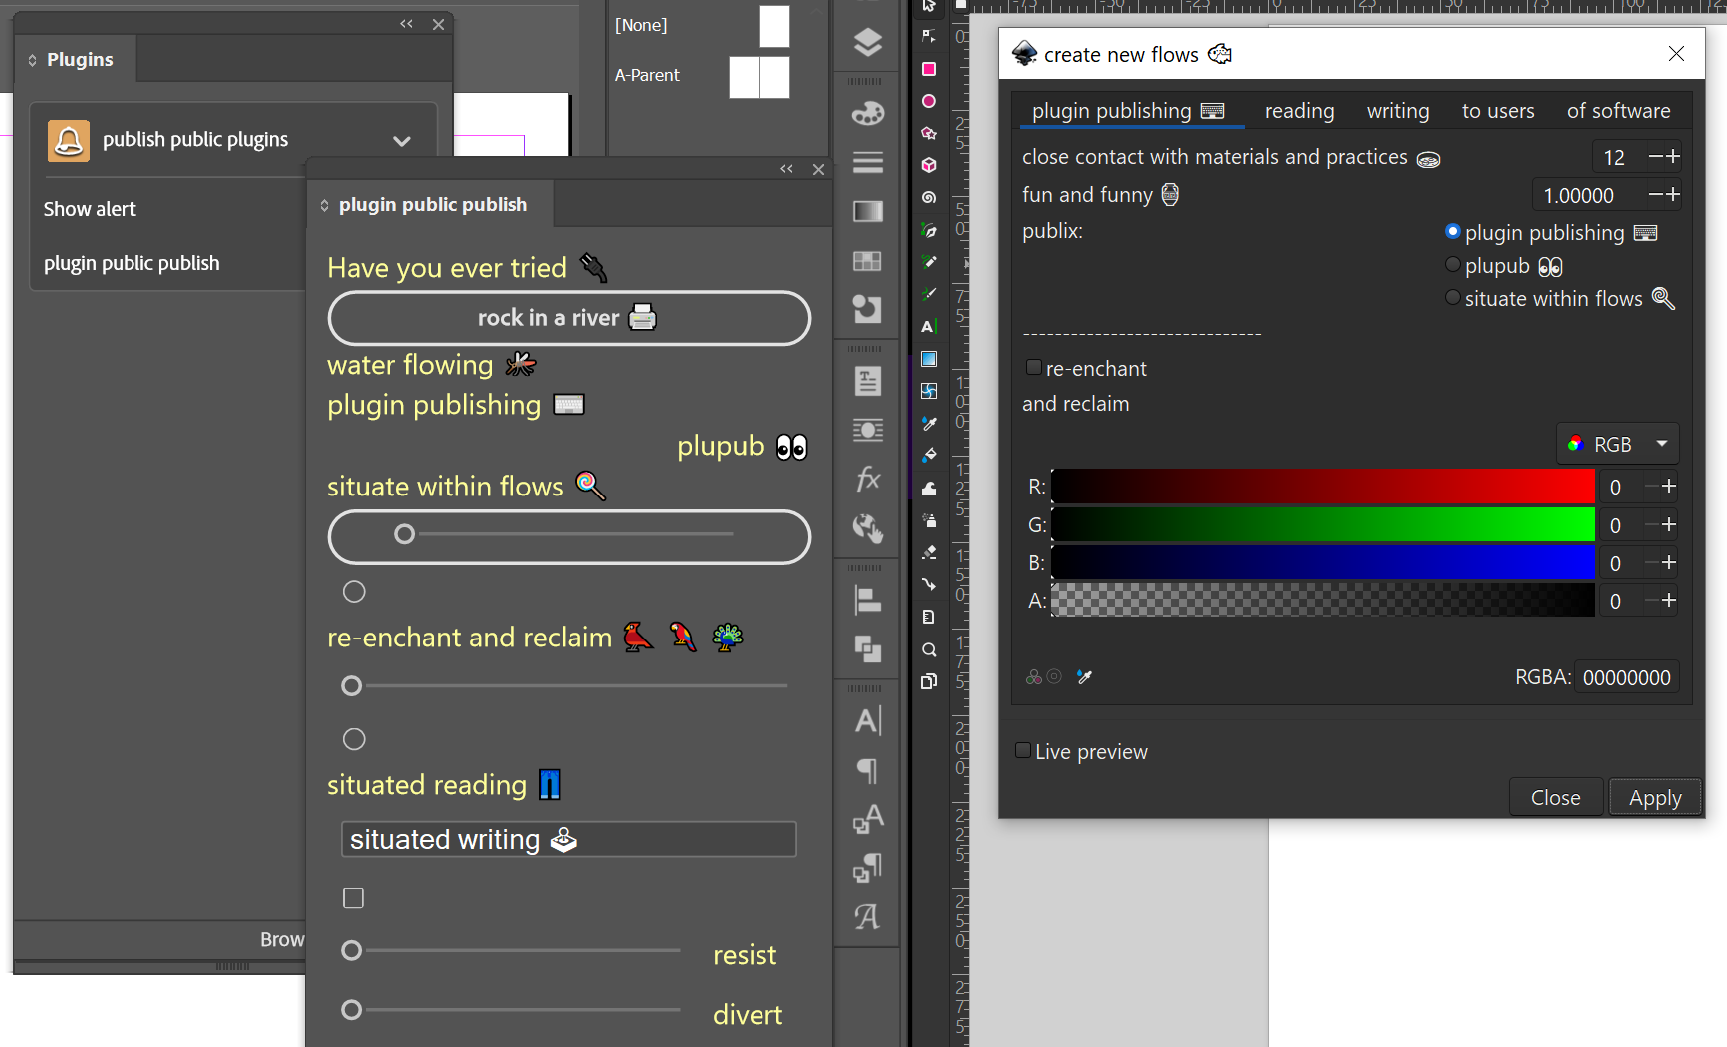Open the Character panel icon
This screenshot has height=1047, width=1727.
coord(867,720)
